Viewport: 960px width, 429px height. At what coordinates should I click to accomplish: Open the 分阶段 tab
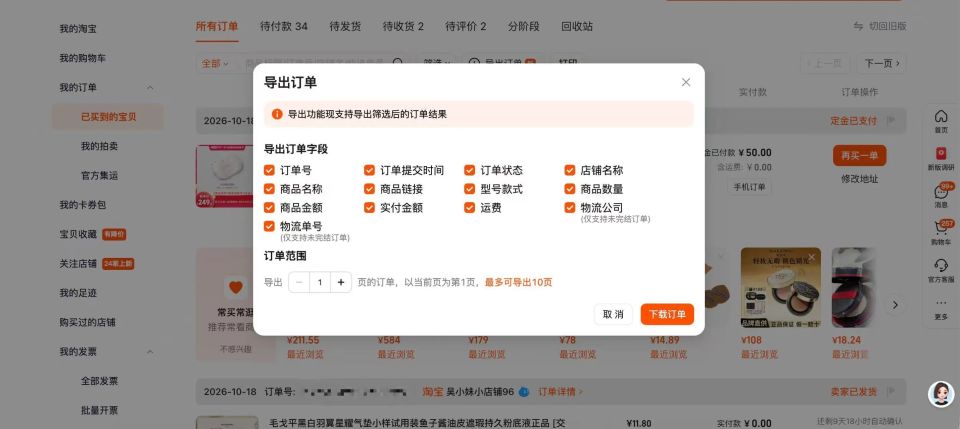523,26
